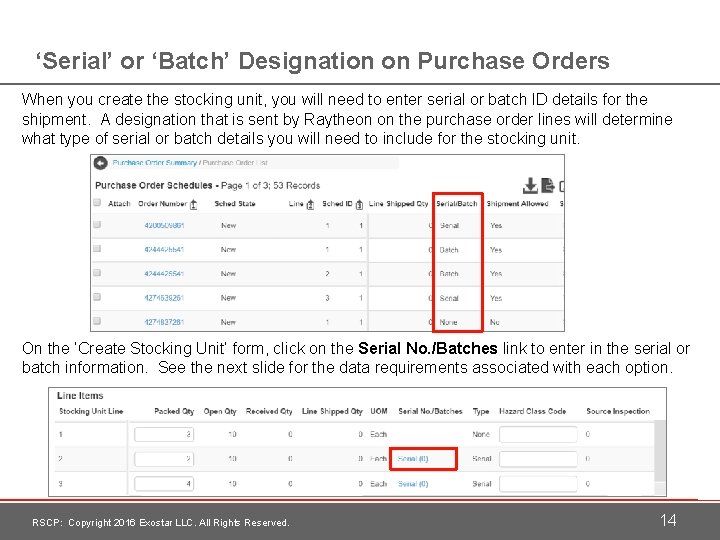Click the Purchase Order Schedules heading
Image resolution: width=720 pixels, height=540 pixels.
[153, 186]
